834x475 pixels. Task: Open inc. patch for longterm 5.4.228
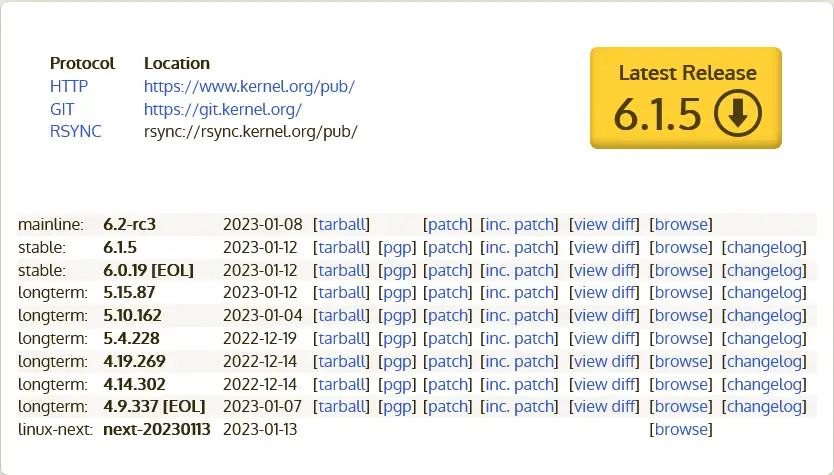(519, 338)
